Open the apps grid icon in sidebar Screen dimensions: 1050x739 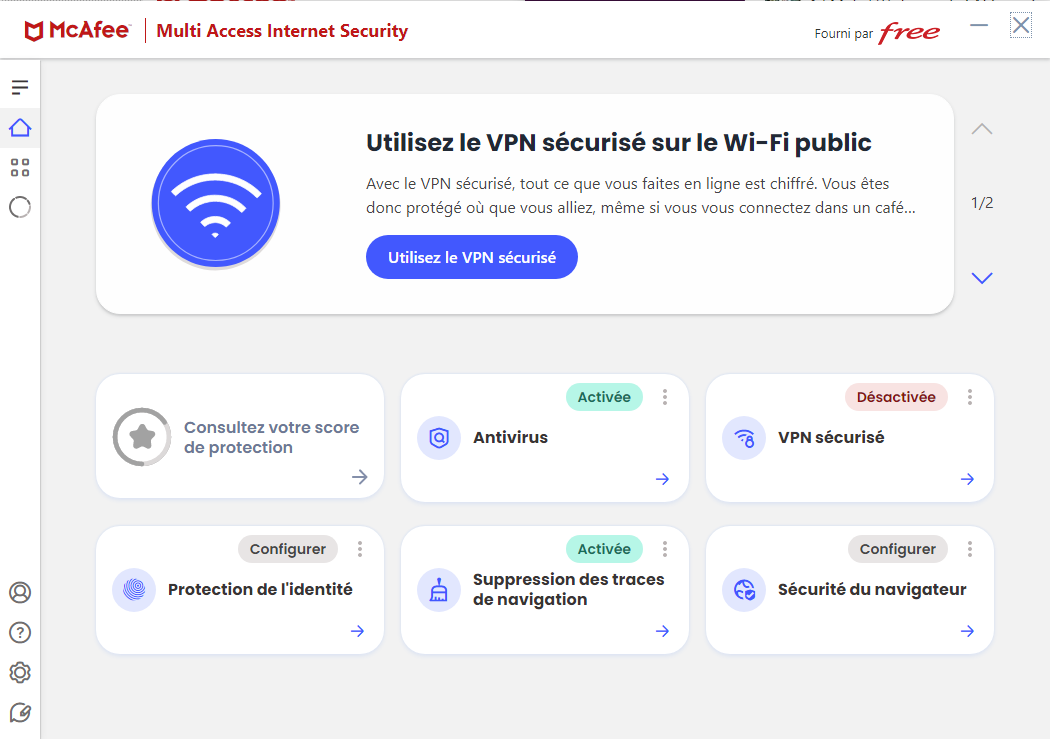(x=20, y=167)
